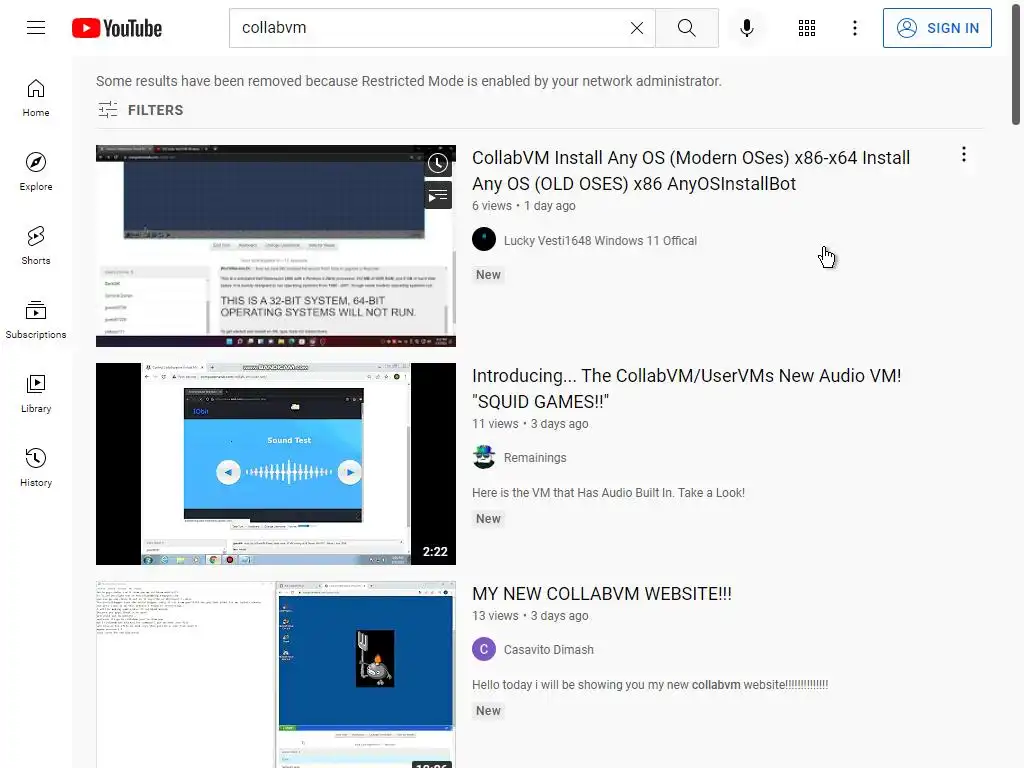Click New badge under Remainings video

(x=488, y=519)
